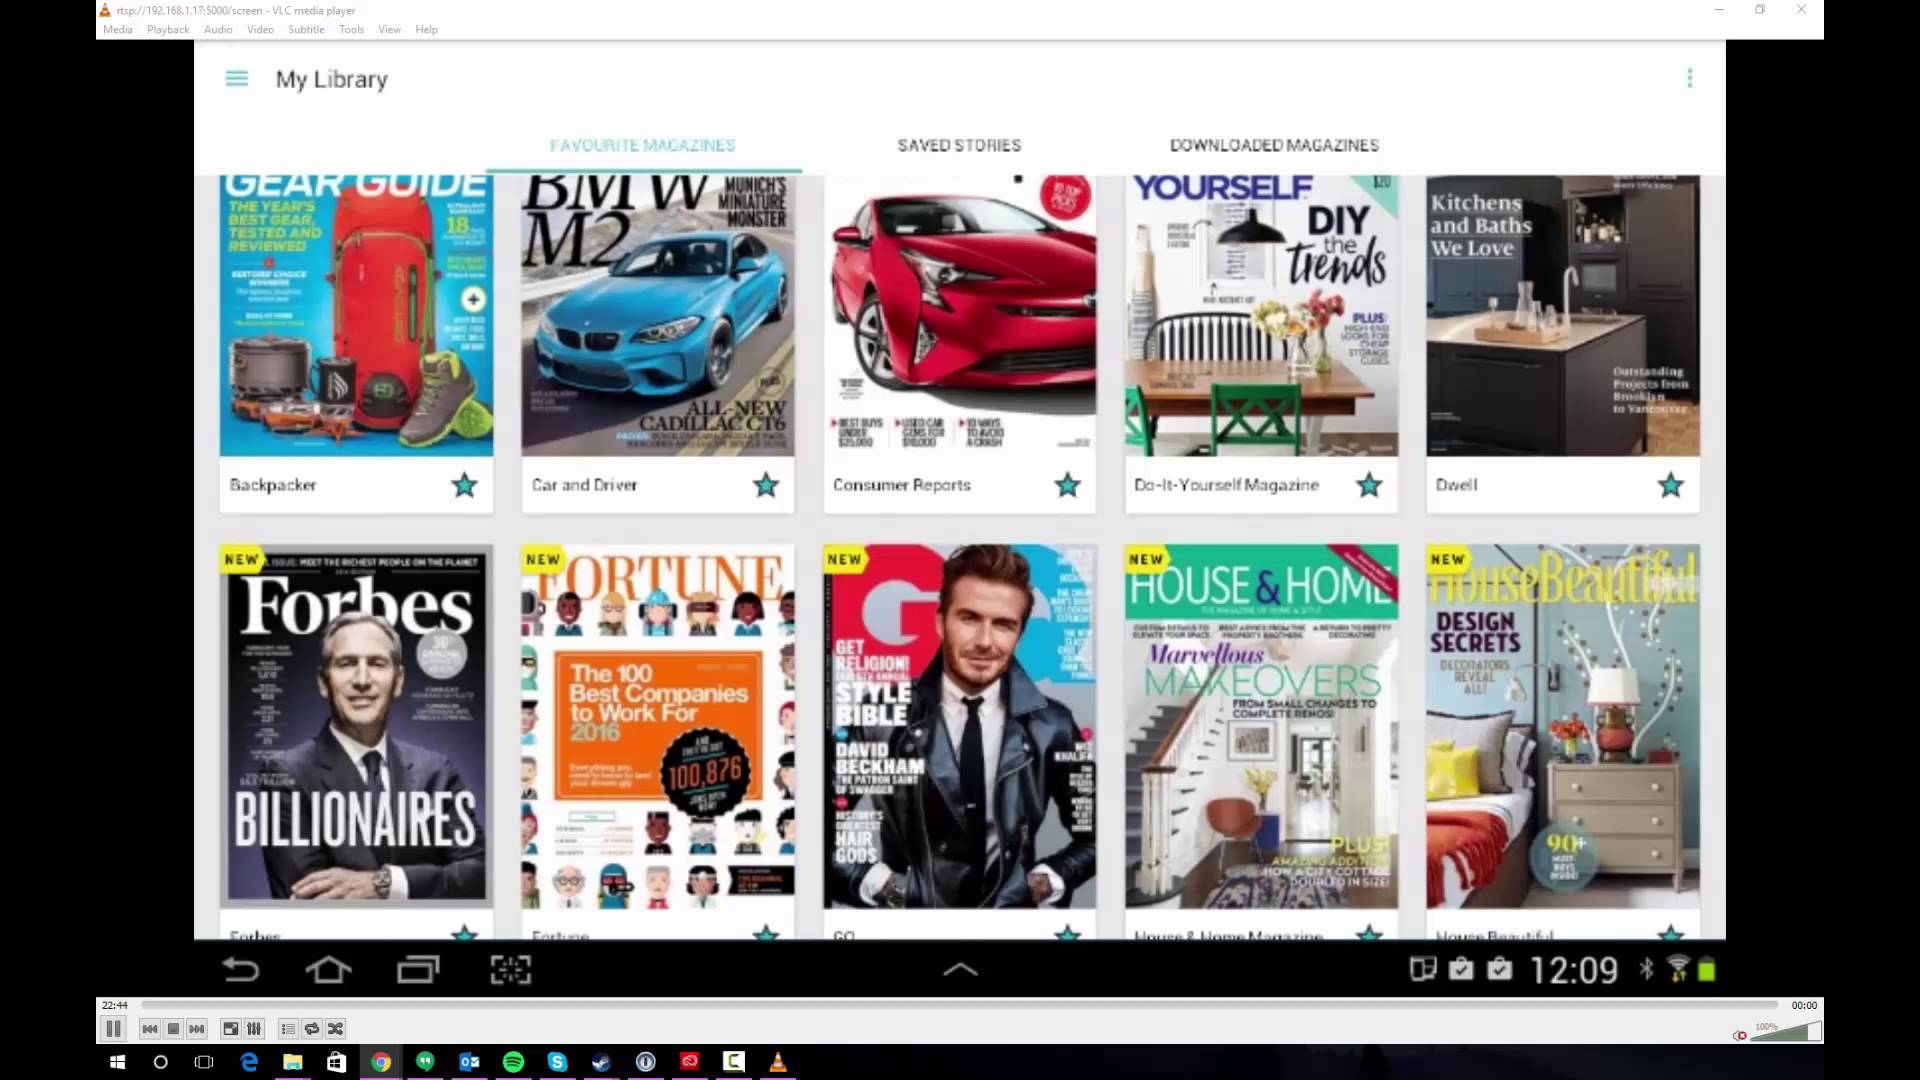Screen dimensions: 1920x1080
Task: Adjust the VLC volume slider
Action: coord(1786,1033)
